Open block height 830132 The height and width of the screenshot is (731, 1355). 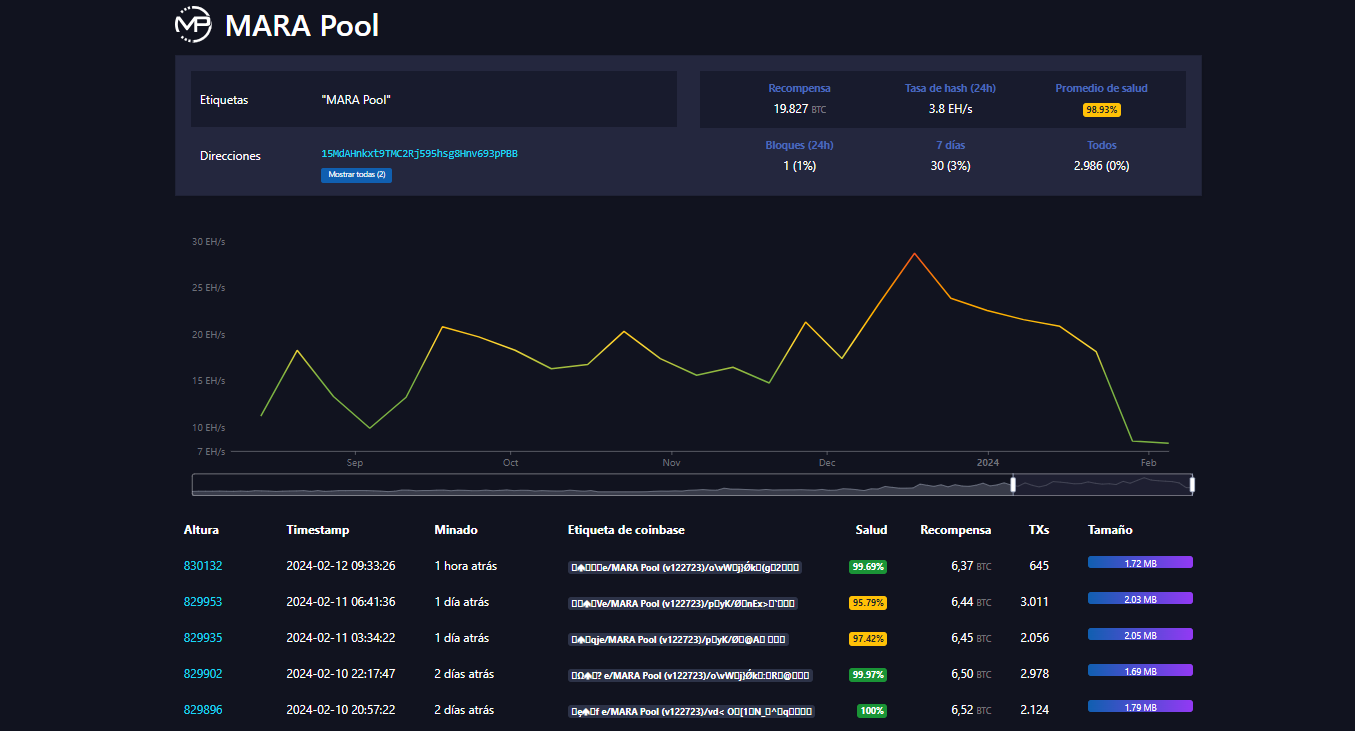click(203, 566)
